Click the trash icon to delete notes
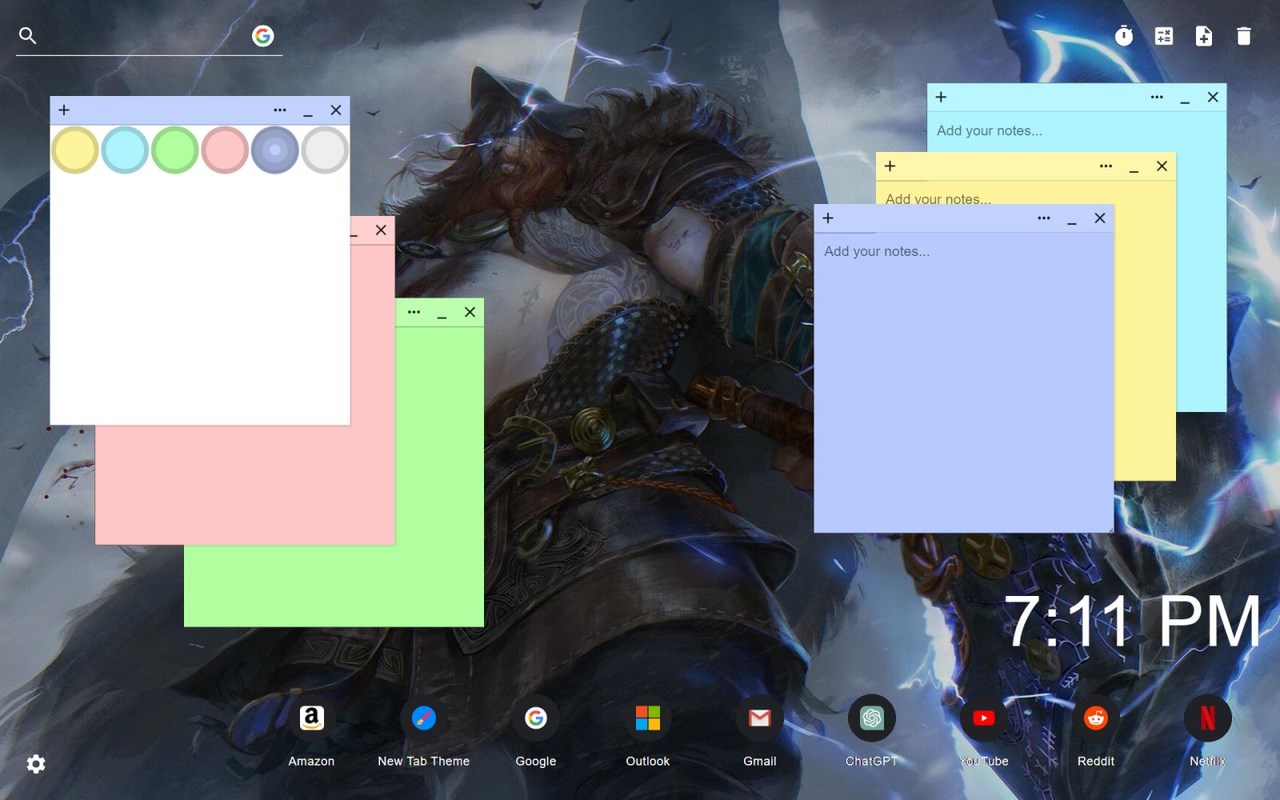The width and height of the screenshot is (1280, 800). point(1244,36)
